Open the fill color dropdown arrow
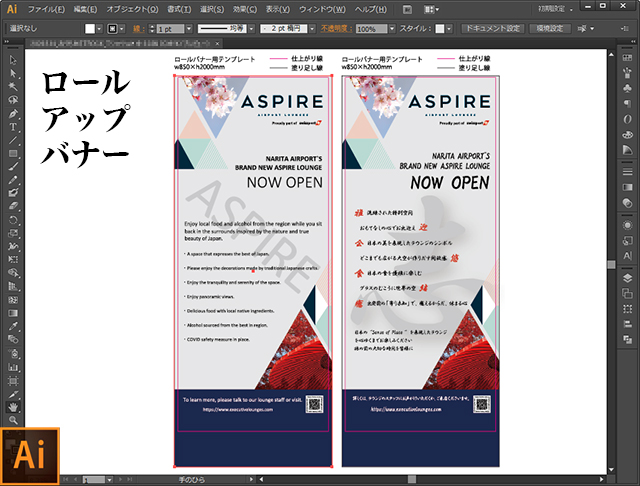The image size is (640, 486). (x=99, y=29)
